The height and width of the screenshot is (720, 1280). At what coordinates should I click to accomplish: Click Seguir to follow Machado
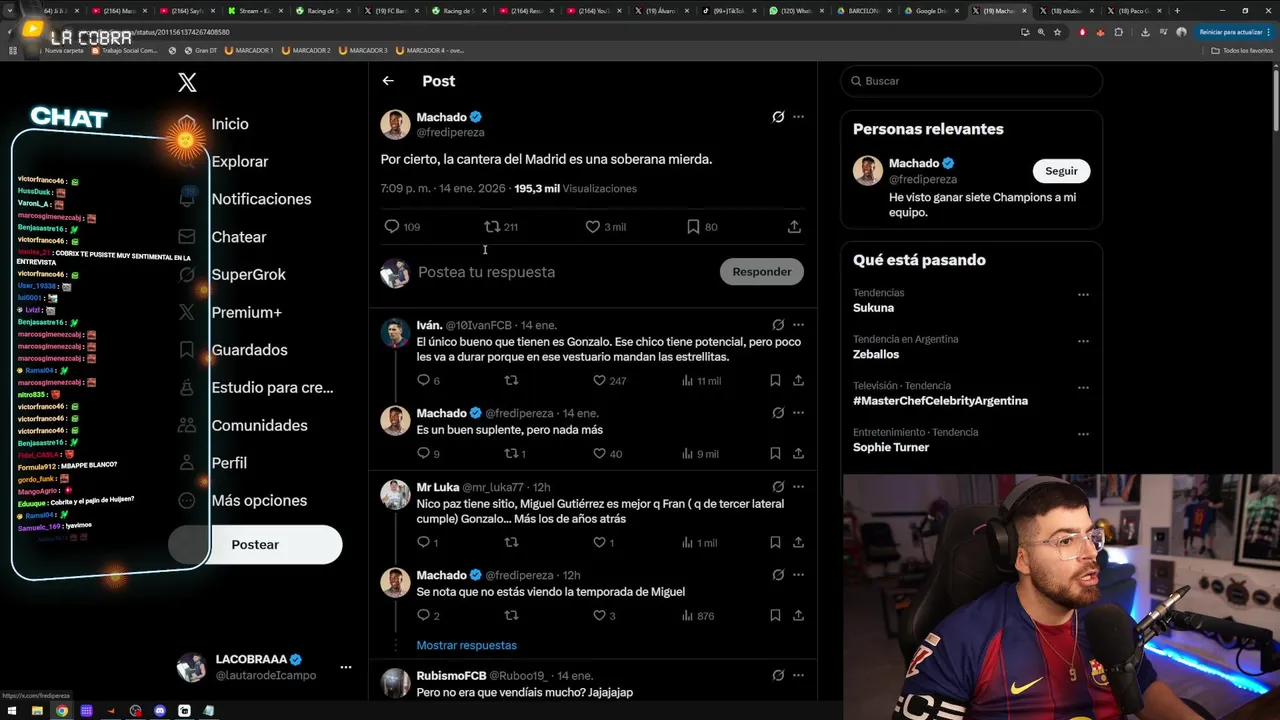pyautogui.click(x=1061, y=171)
